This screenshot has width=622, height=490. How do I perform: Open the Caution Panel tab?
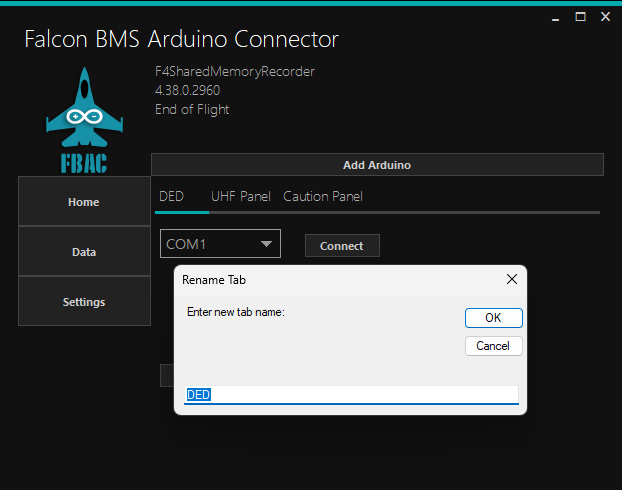pyautogui.click(x=323, y=197)
